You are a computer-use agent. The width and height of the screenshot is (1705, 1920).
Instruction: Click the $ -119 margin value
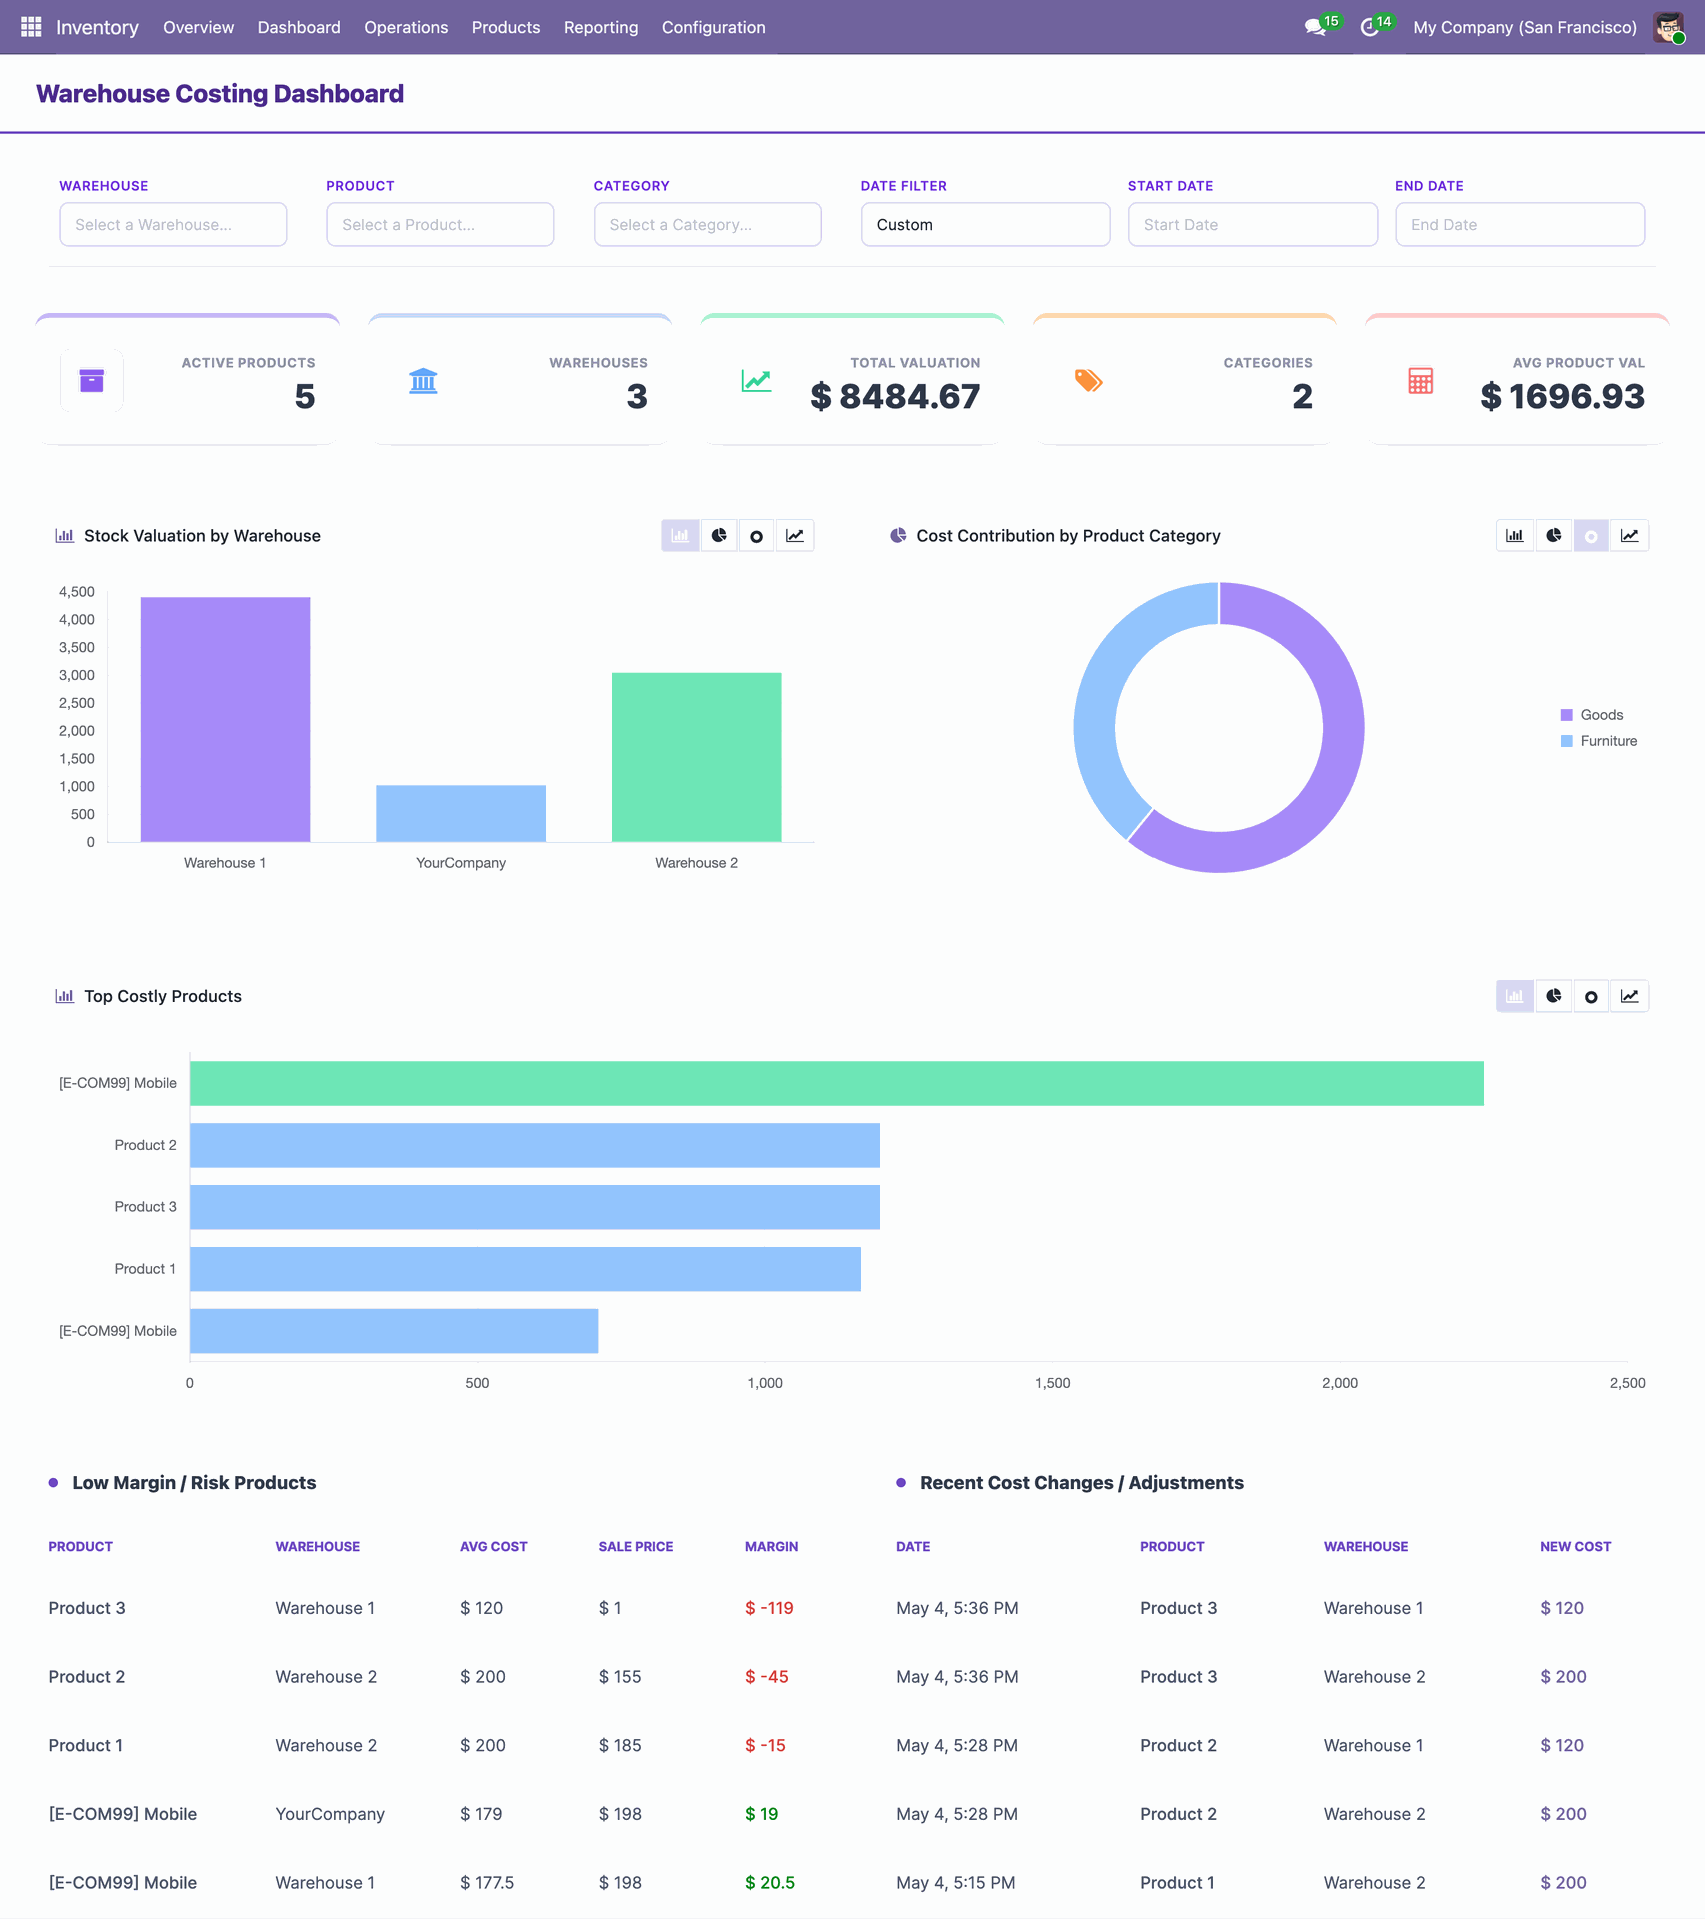(x=769, y=1608)
